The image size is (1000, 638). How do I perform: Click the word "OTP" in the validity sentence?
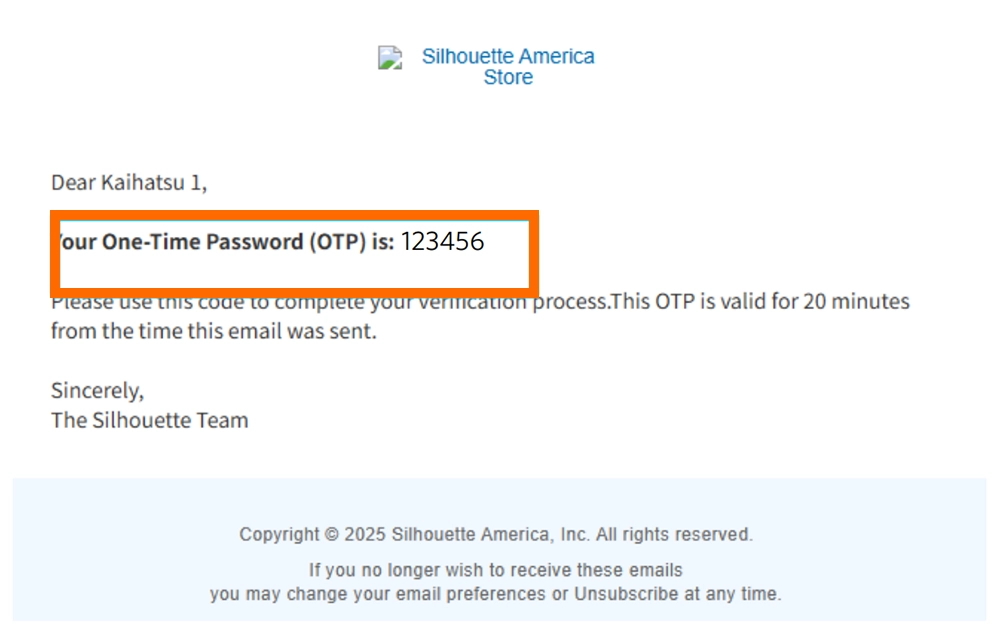point(676,302)
